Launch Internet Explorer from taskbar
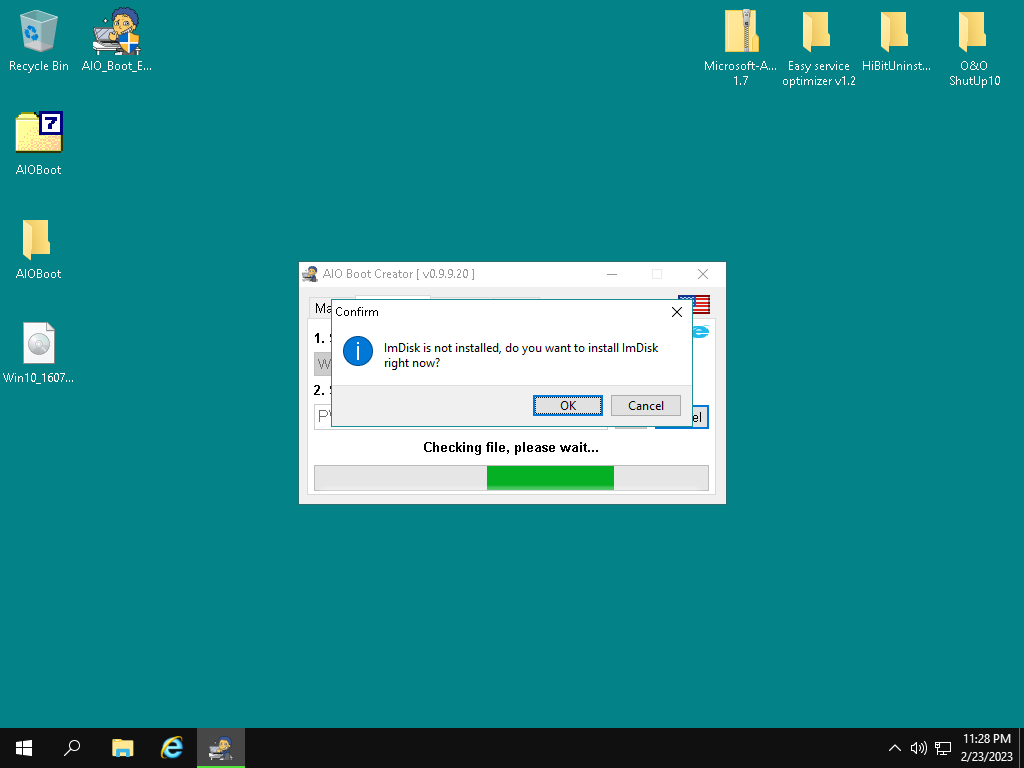The image size is (1024, 768). pos(172,747)
